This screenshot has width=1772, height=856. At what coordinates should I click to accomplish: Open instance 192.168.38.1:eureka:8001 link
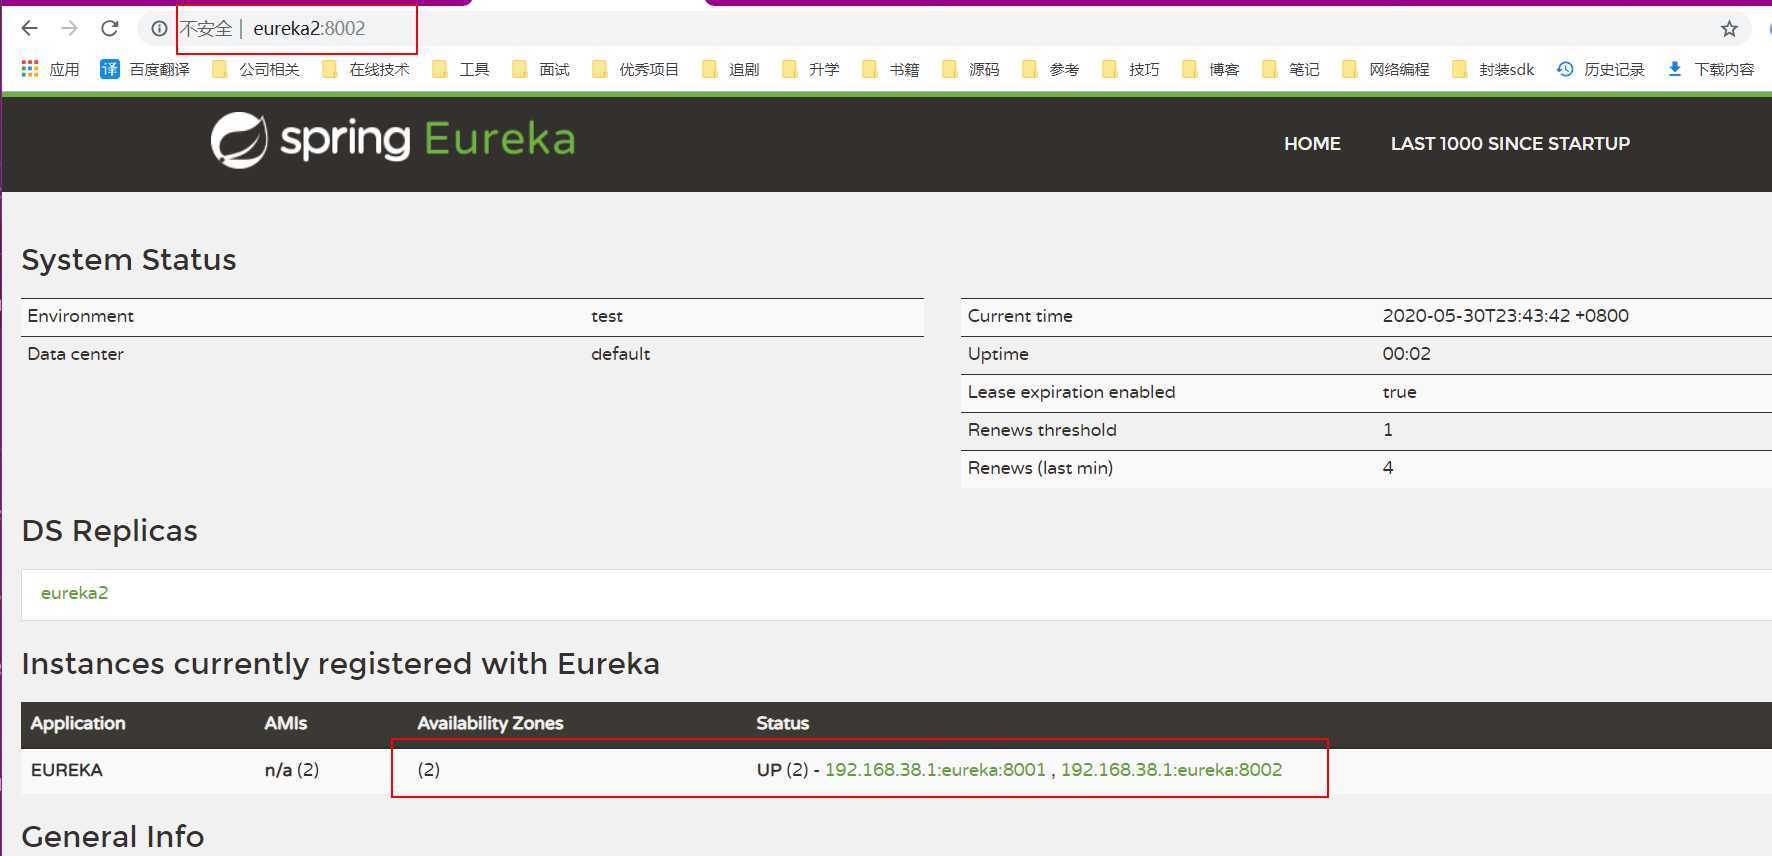coord(935,770)
